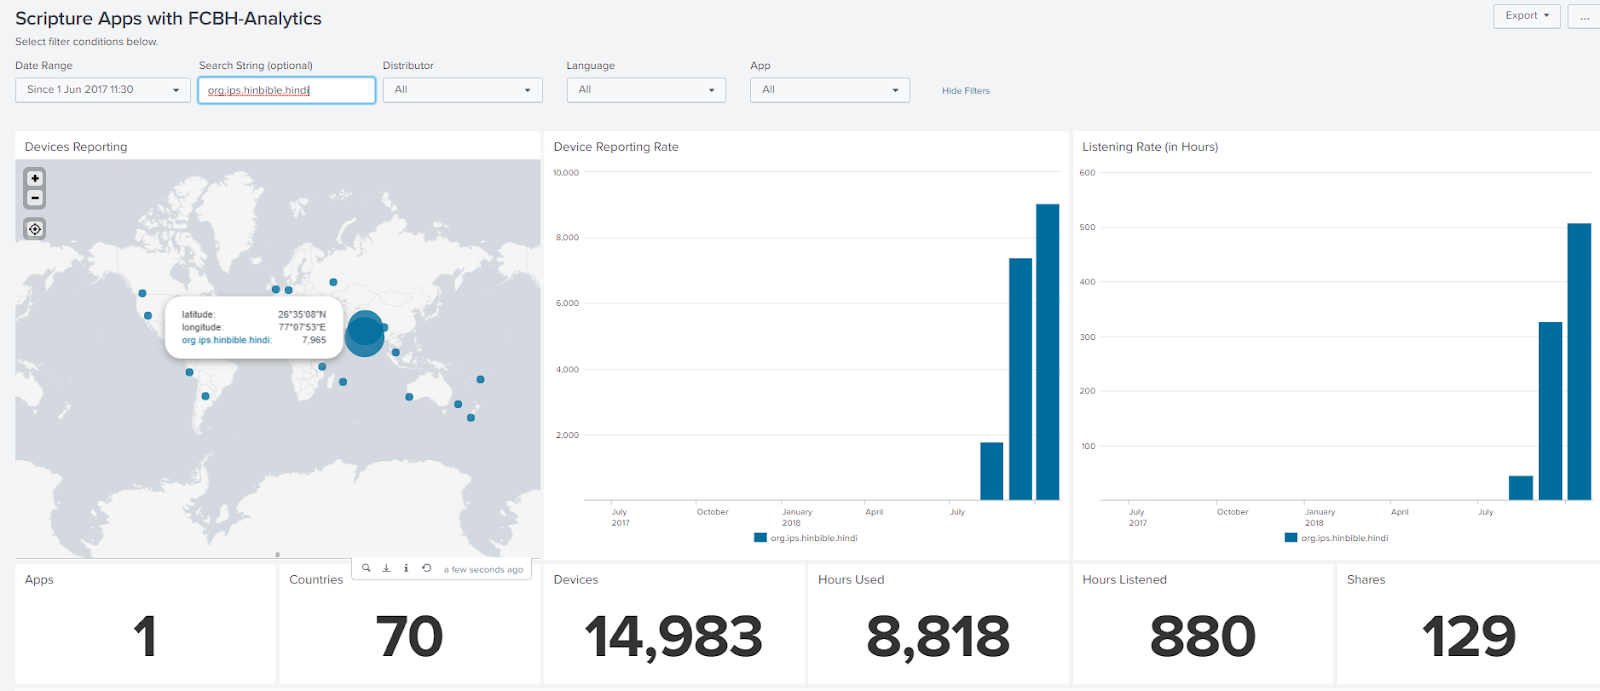
Task: Zoom out on the Devices Reporting map
Action: click(35, 198)
